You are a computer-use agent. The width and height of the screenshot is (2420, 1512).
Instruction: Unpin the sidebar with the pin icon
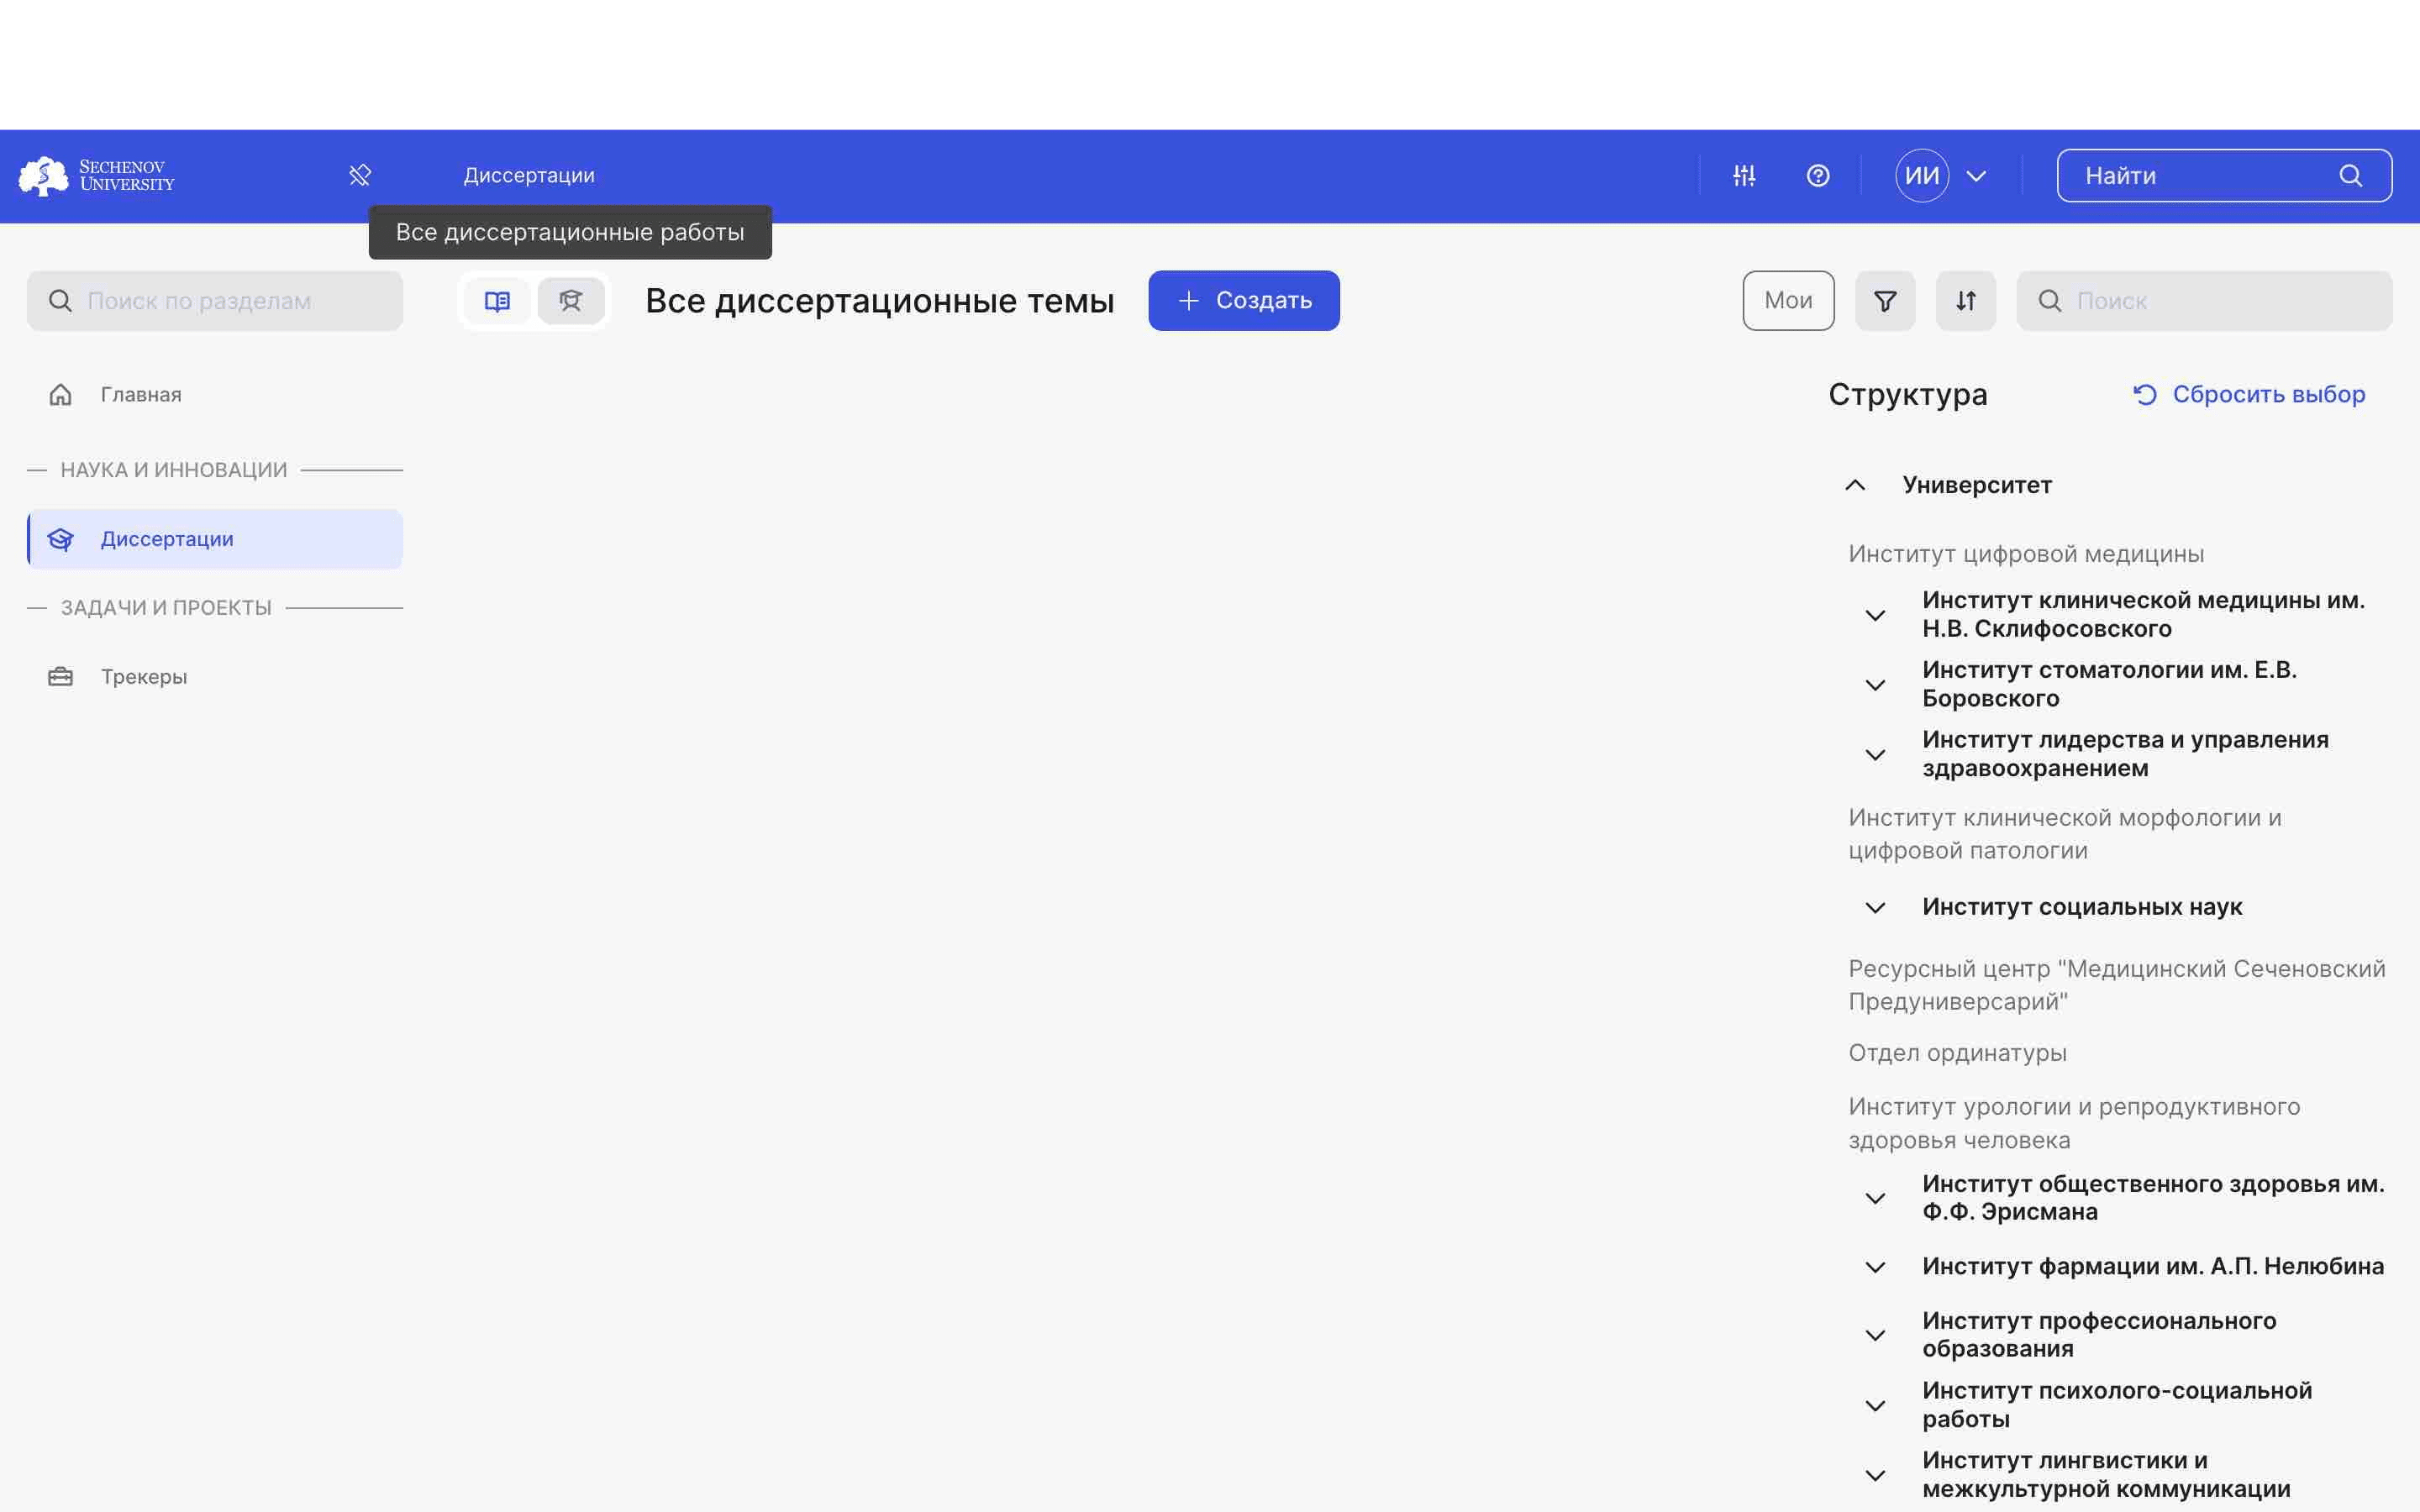tap(360, 176)
